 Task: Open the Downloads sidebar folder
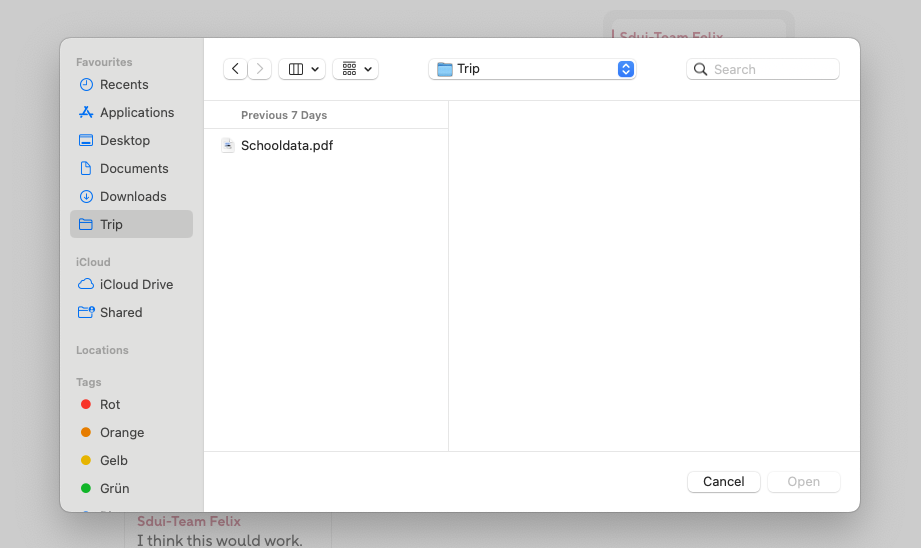(133, 197)
